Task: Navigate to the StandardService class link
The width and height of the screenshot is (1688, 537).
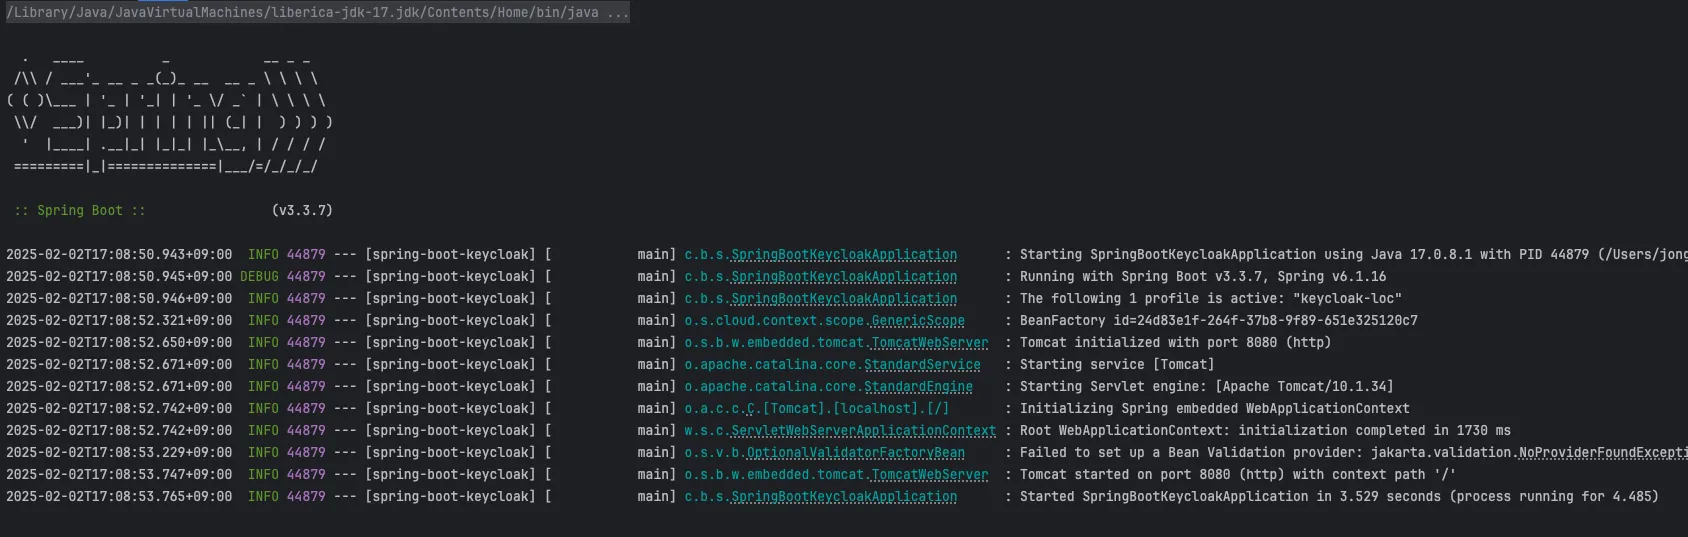Action: (x=922, y=365)
